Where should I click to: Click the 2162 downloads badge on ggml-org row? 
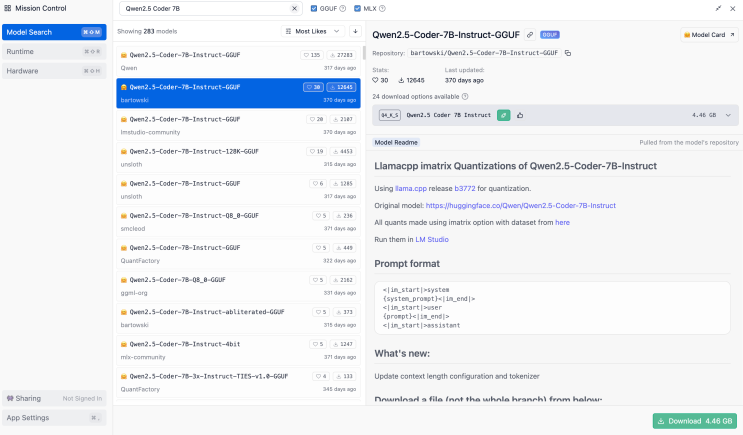coord(343,280)
